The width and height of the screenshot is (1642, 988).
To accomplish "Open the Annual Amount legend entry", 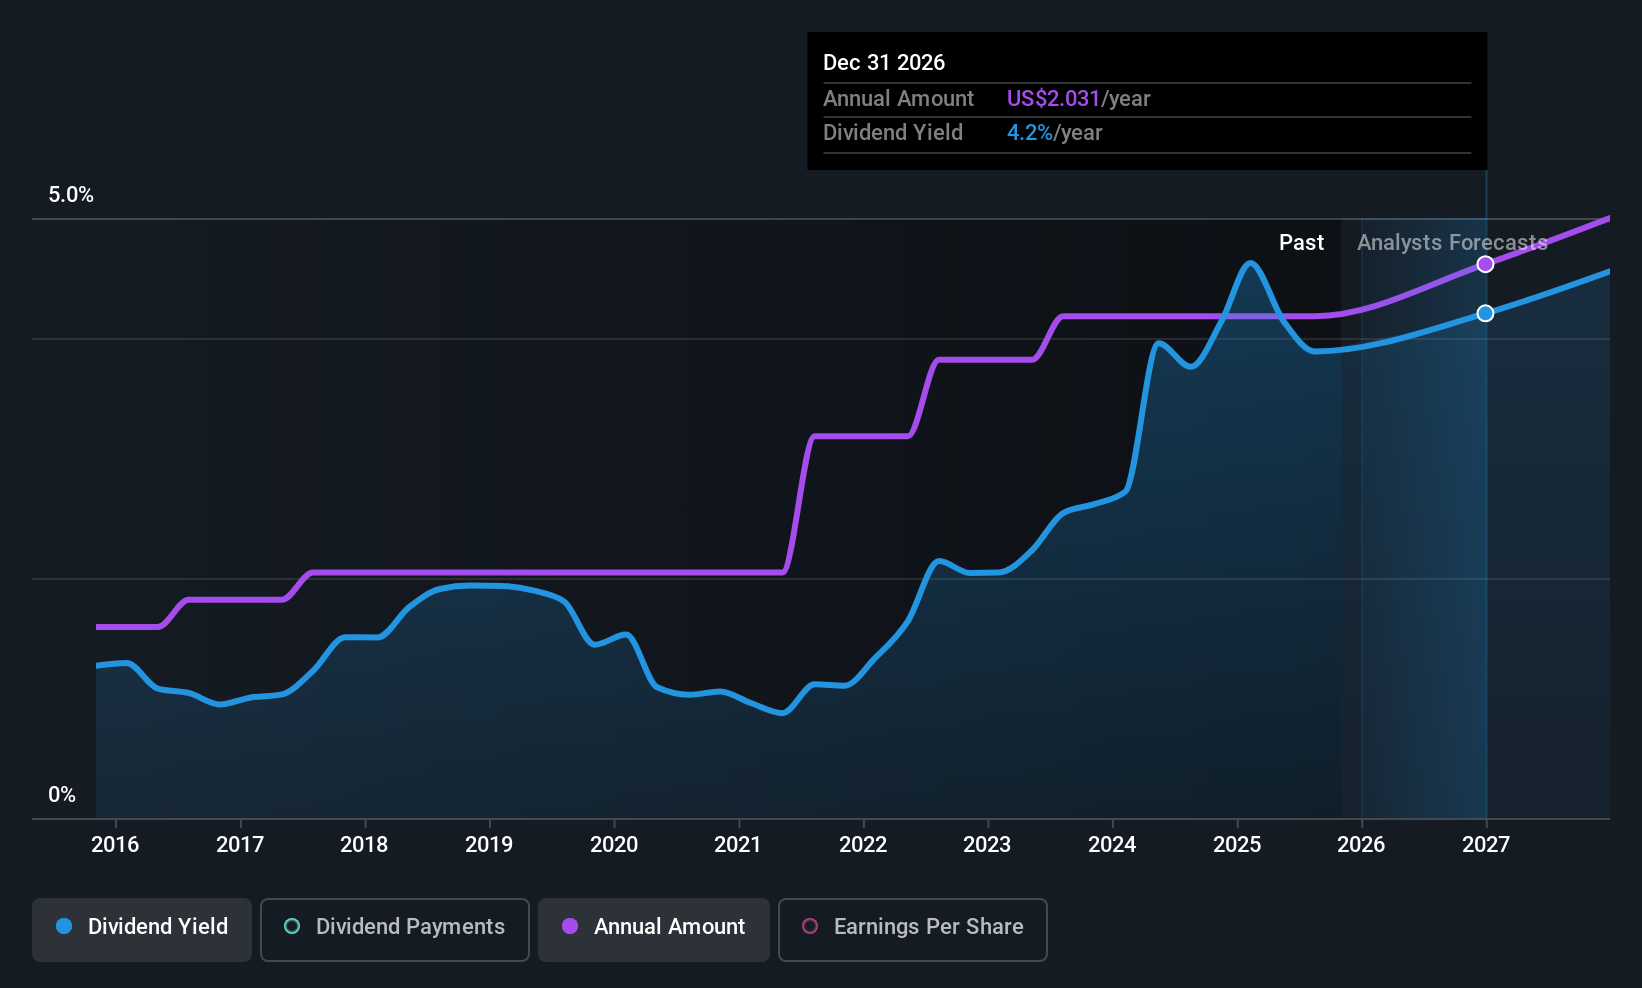I will (x=653, y=929).
